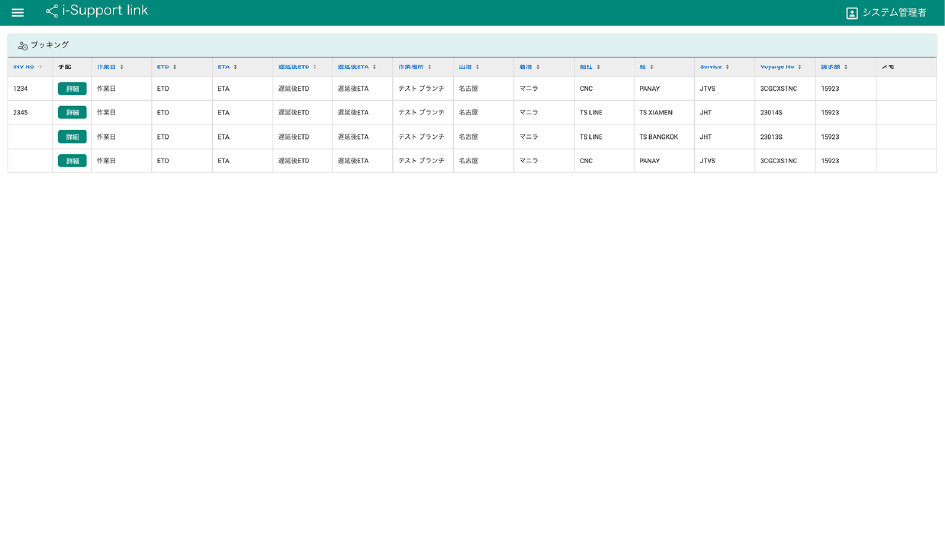Click 名古屋 in the invoice 2345 row
945x534 pixels.
[x=468, y=113]
